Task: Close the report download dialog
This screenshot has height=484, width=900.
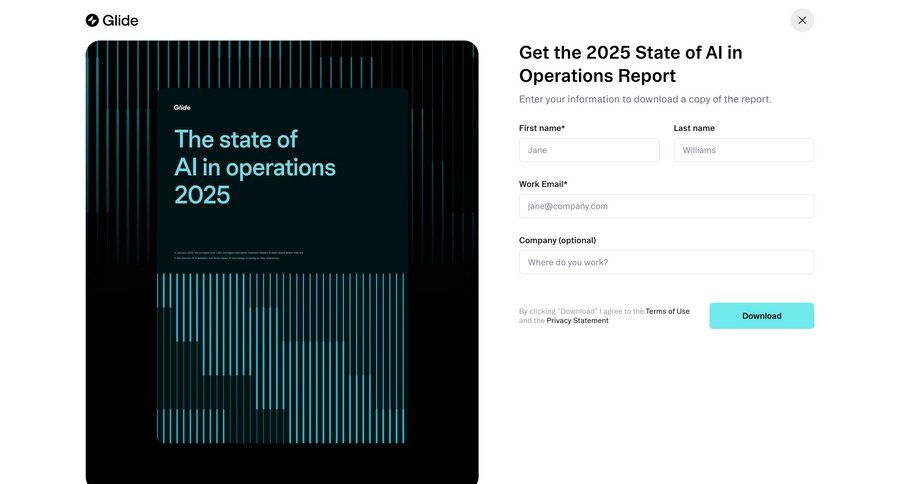Action: coord(802,20)
